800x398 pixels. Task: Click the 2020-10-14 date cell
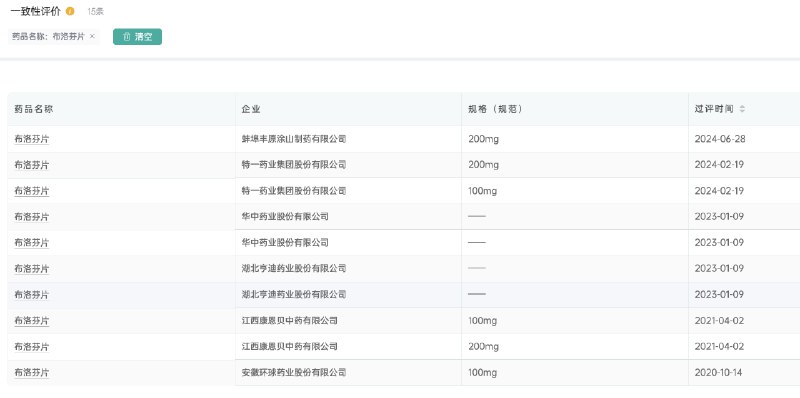click(x=718, y=372)
